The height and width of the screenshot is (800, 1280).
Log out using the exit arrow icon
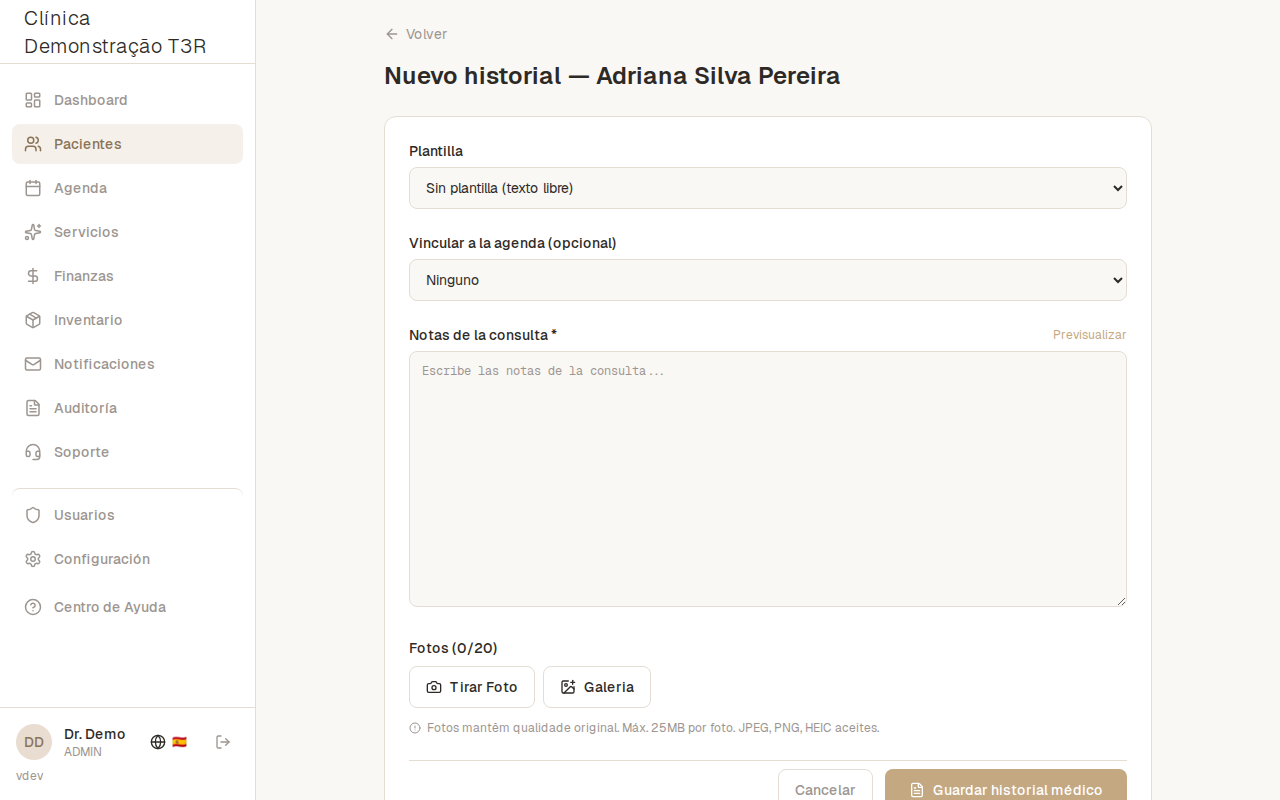coord(222,742)
